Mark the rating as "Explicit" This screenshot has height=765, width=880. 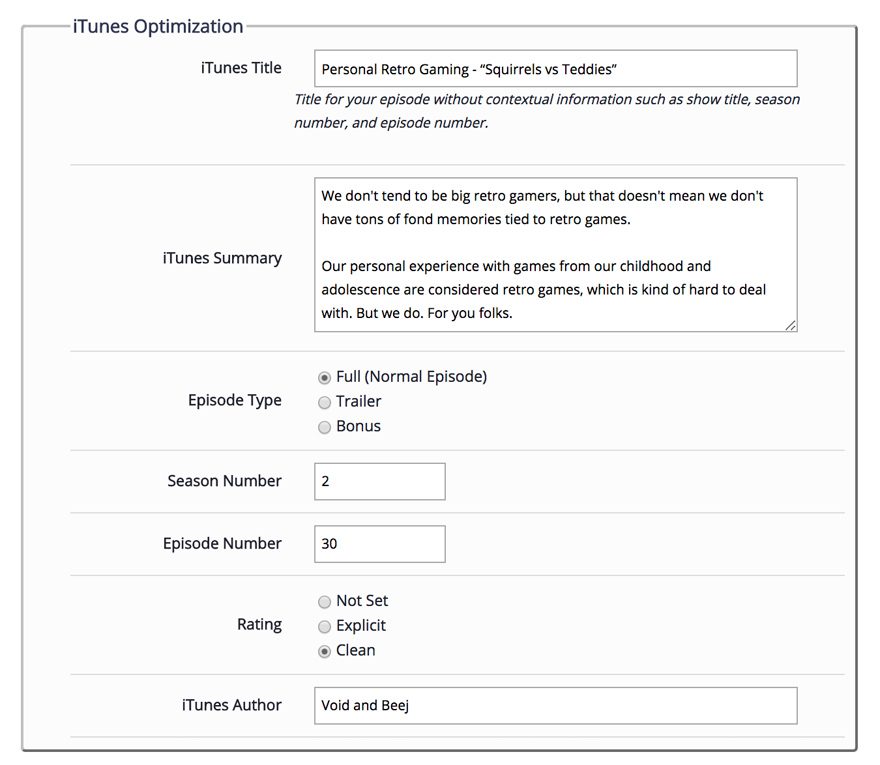[x=324, y=627]
